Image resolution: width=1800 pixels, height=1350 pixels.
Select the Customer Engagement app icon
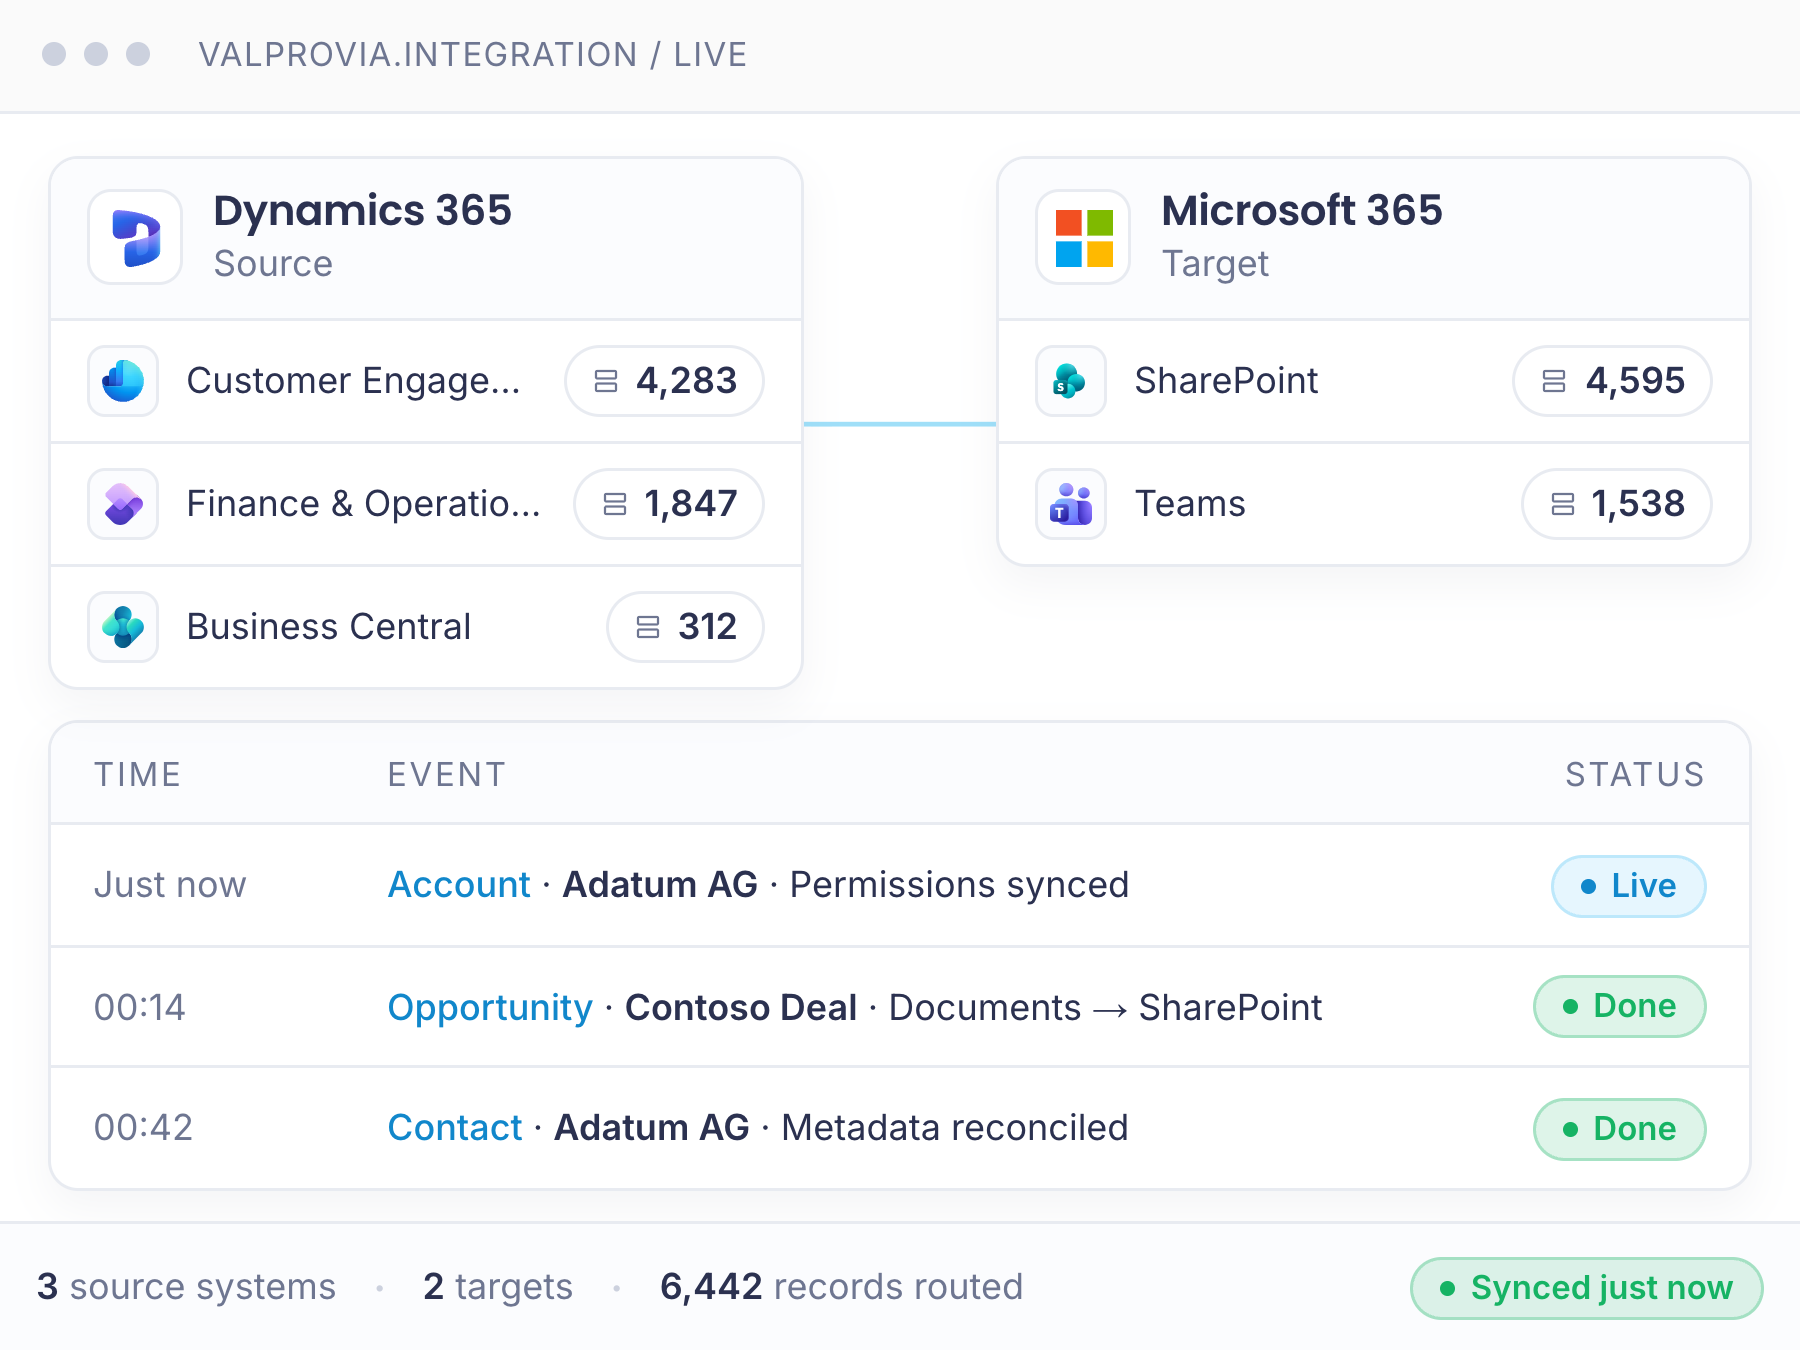click(123, 381)
